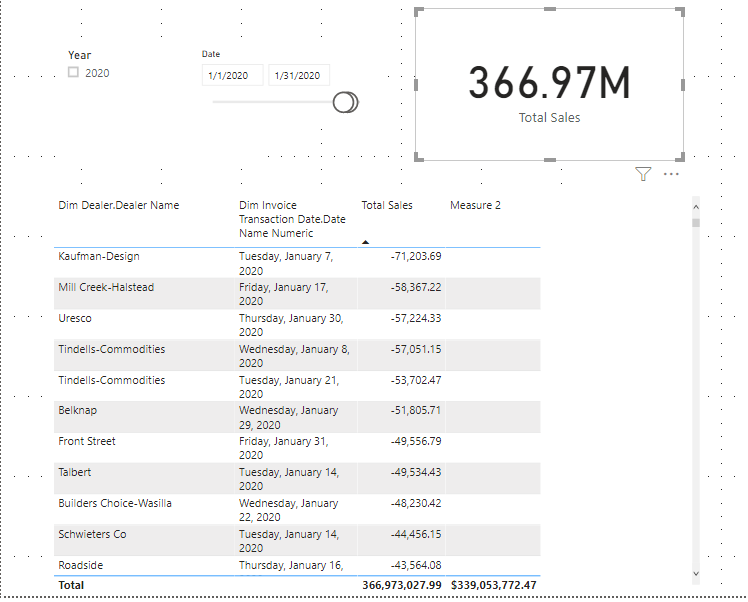
Task: Click the total 366,973,027.99 value
Action: coord(402,585)
